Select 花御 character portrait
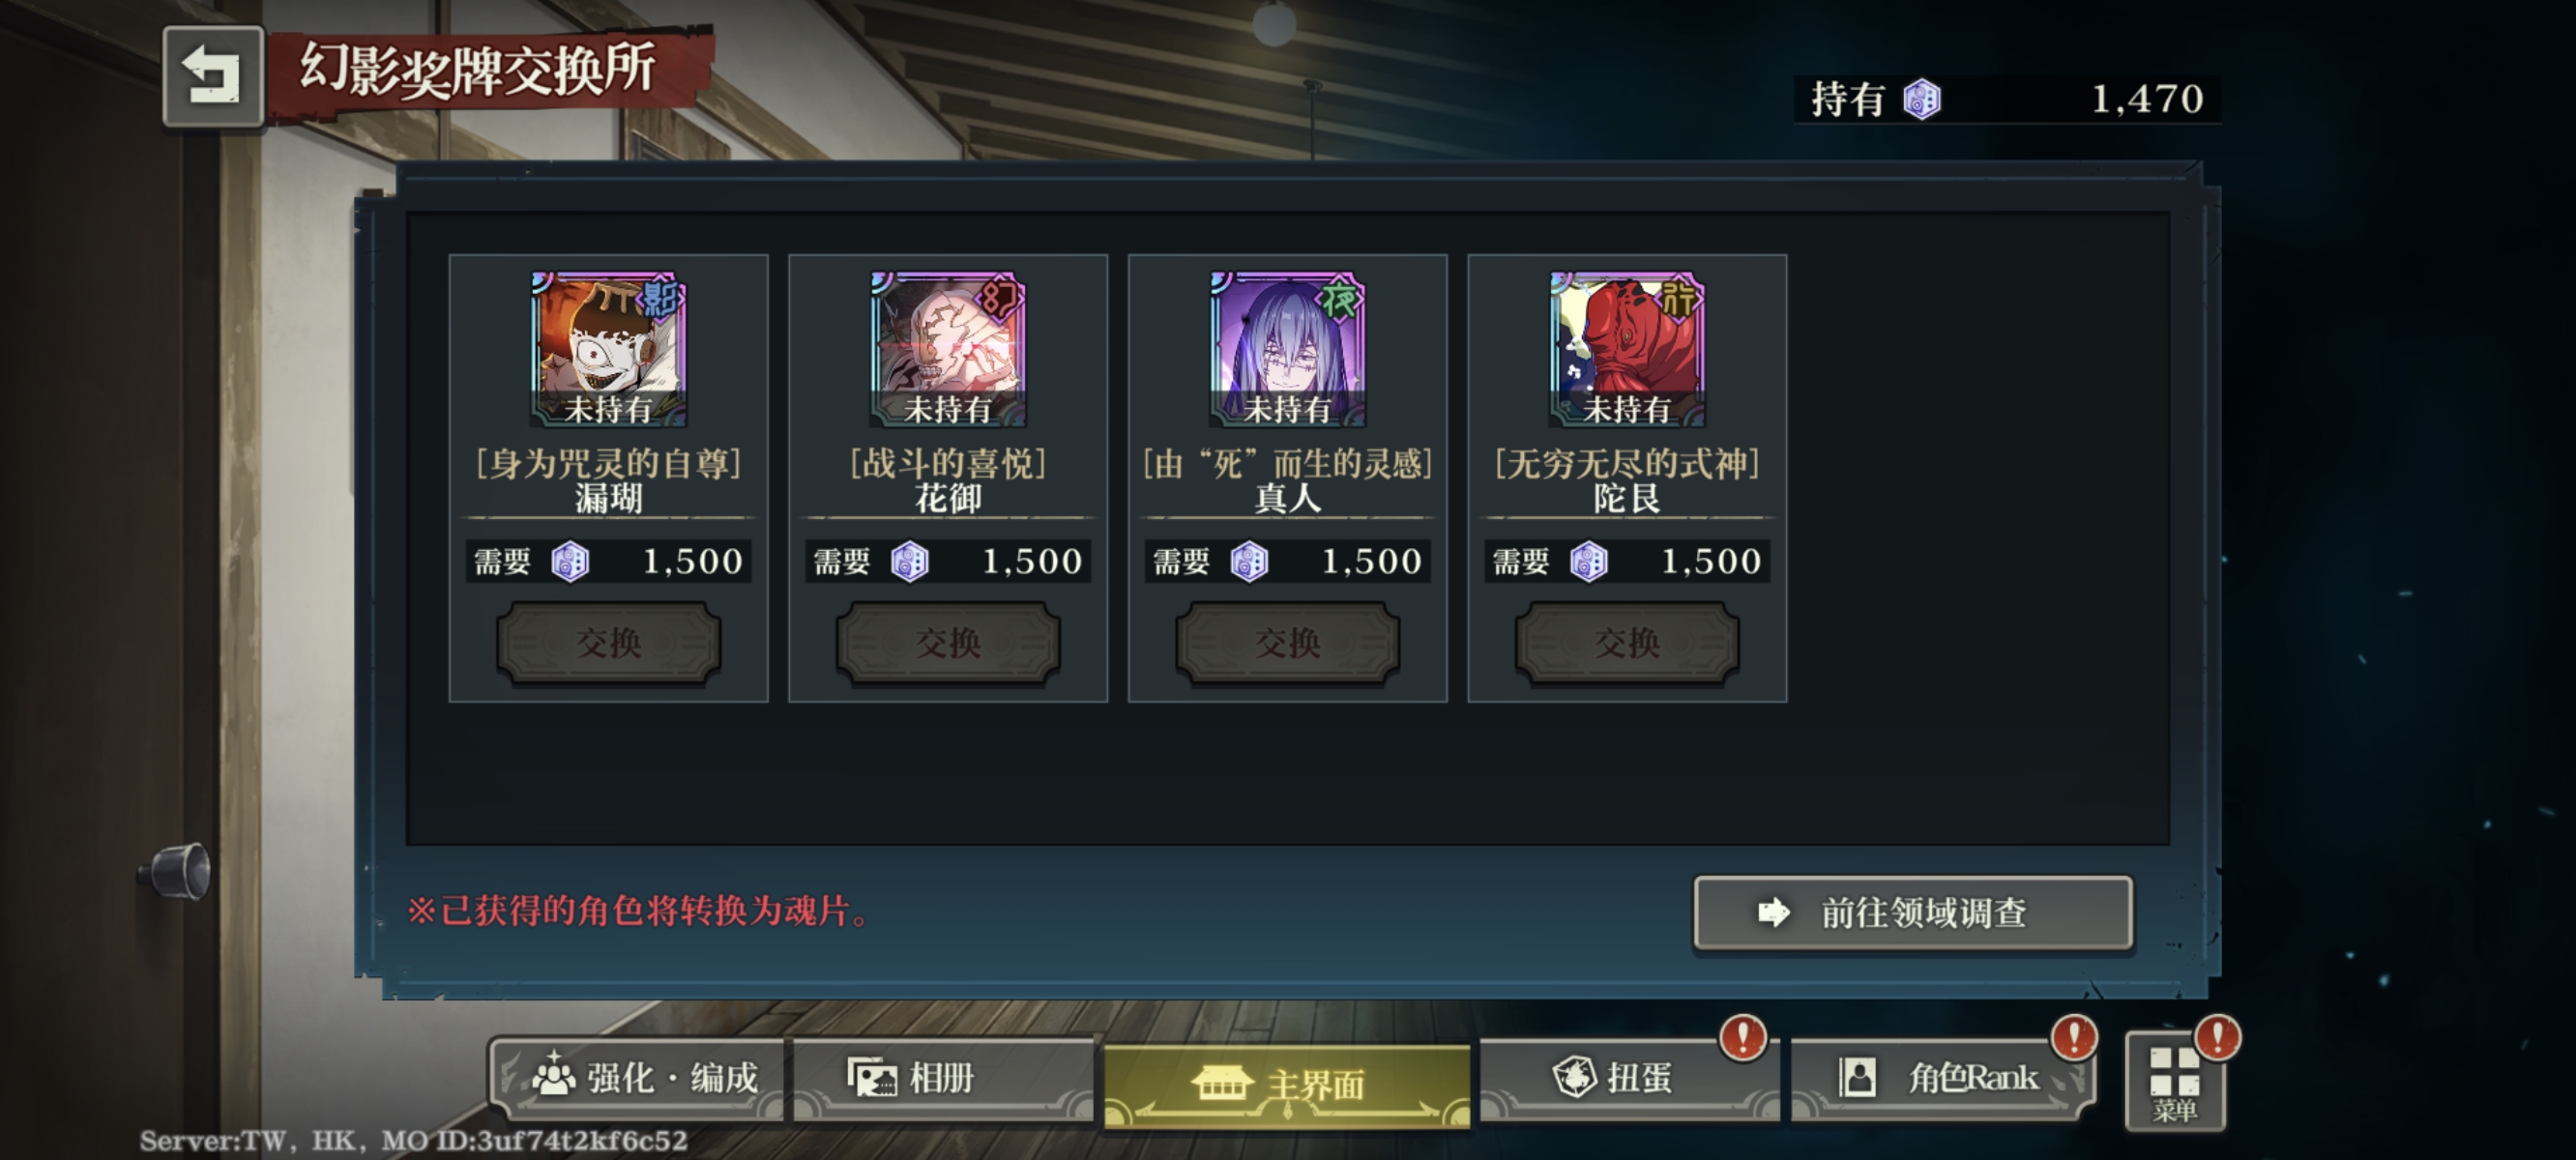The height and width of the screenshot is (1160, 2576). (x=948, y=348)
